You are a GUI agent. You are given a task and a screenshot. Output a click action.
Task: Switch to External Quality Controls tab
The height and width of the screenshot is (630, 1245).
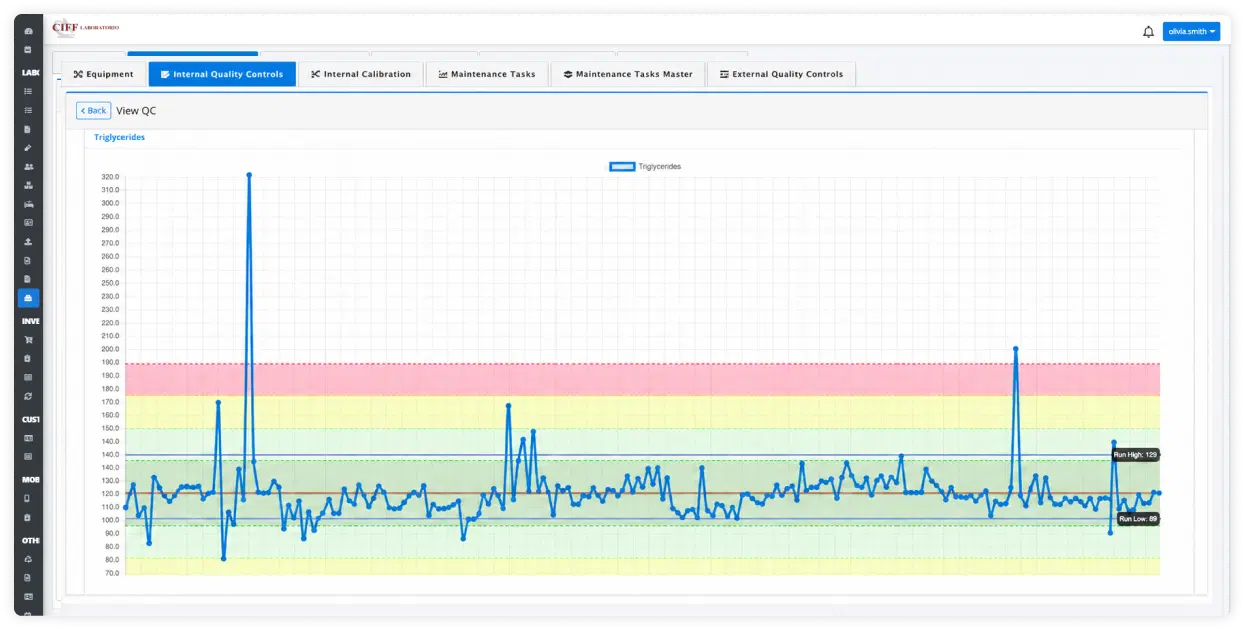click(781, 74)
